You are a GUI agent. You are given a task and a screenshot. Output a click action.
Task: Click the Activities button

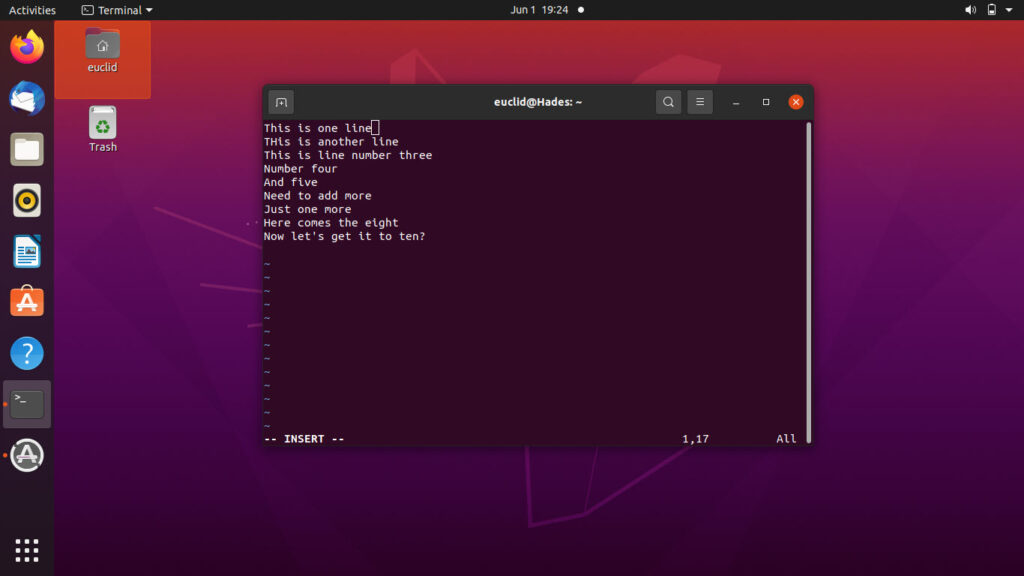(32, 10)
